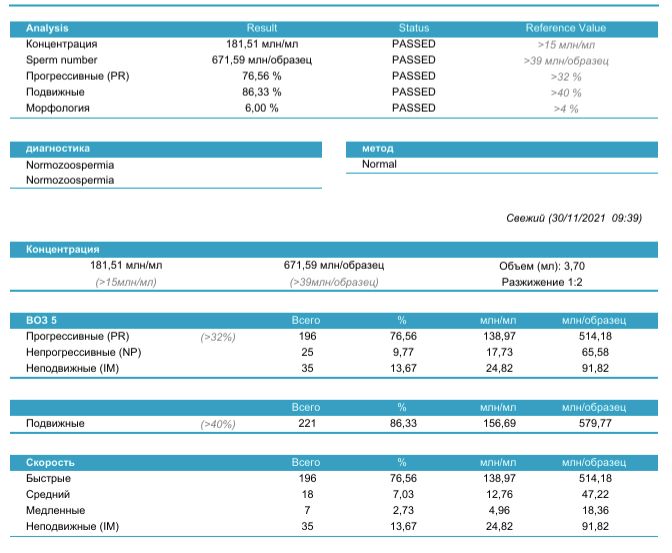This screenshot has height=553, width=672.
Task: Click the >4 % reference value
Action: pos(565,108)
